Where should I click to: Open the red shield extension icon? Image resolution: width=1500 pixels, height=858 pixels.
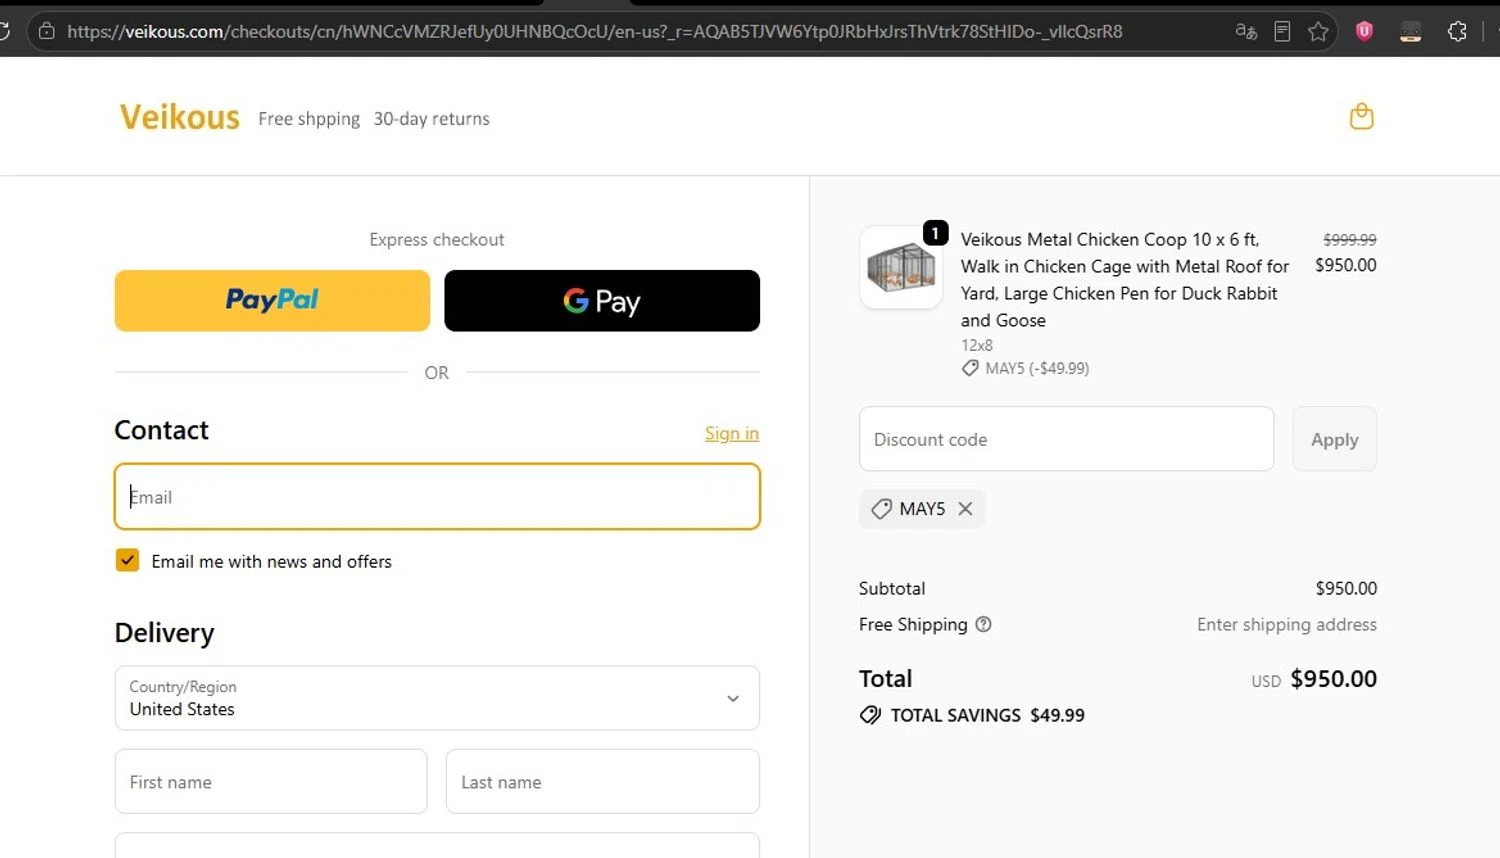(1364, 31)
